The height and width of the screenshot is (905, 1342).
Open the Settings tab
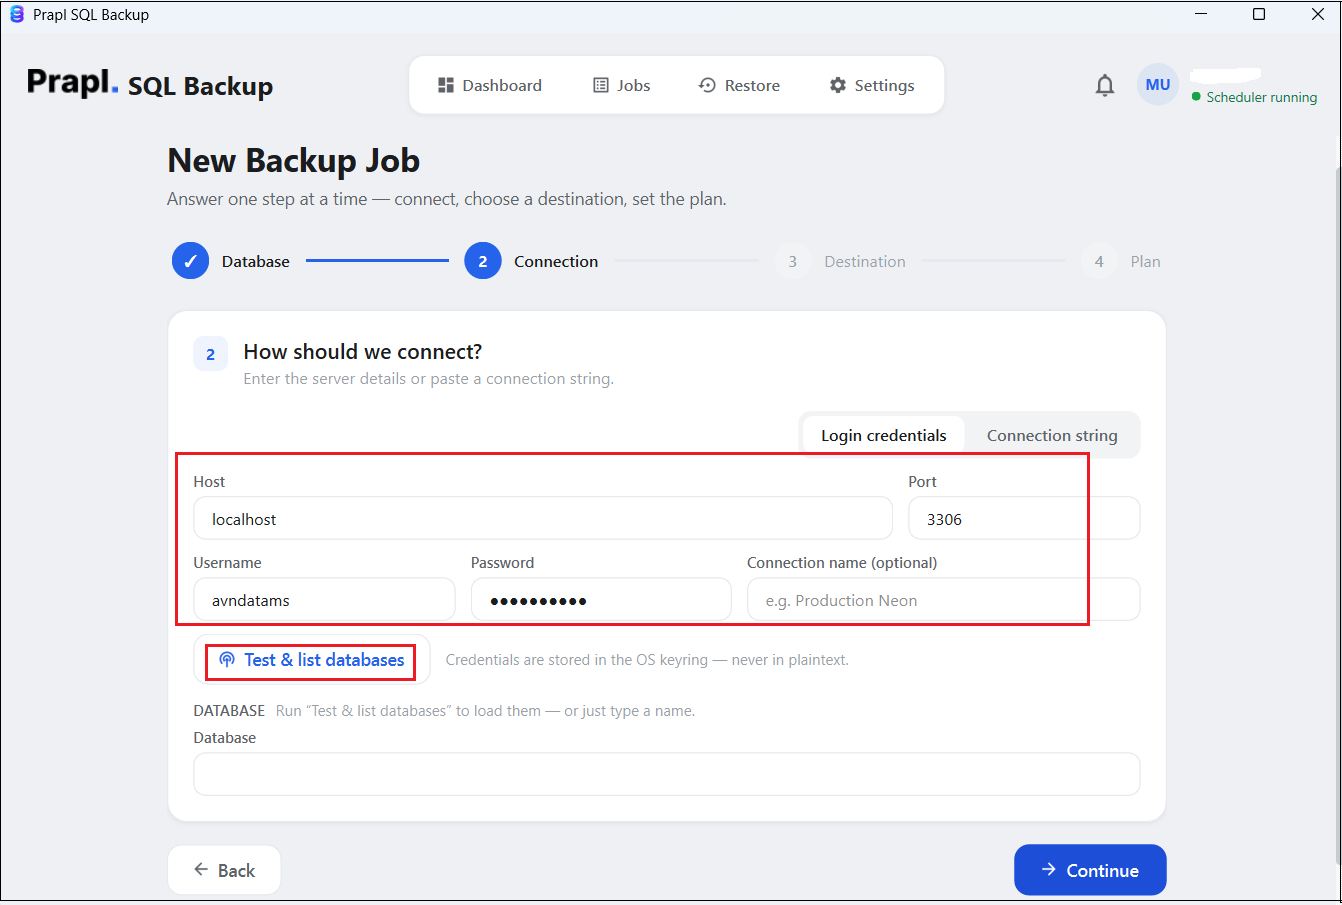coord(872,86)
